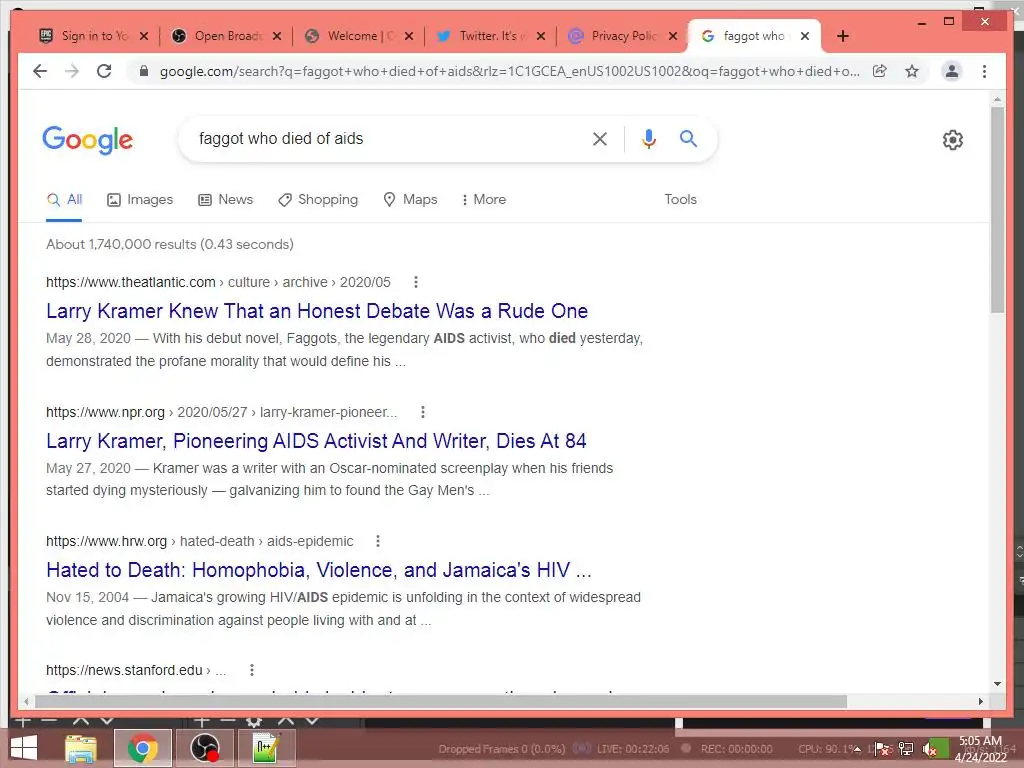Click the Chrome address bar URL
Screen dimensions: 1024x768
pyautogui.click(x=509, y=71)
